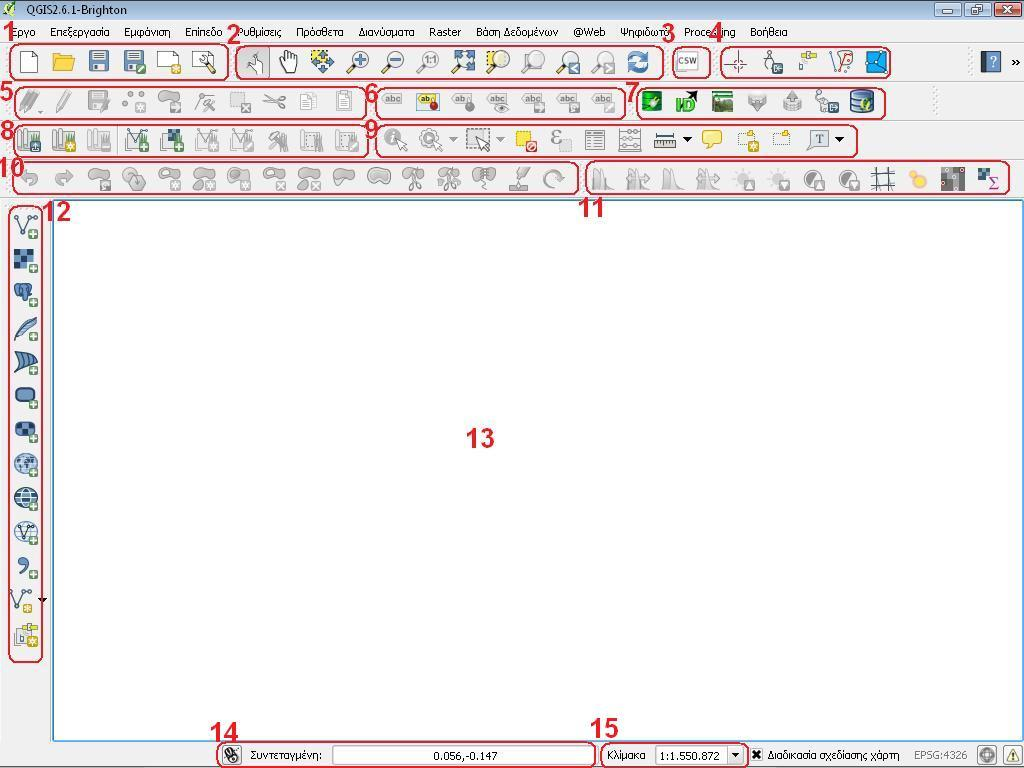Open the composer manager wrench icon
This screenshot has height=768, width=1024.
pyautogui.click(x=204, y=62)
